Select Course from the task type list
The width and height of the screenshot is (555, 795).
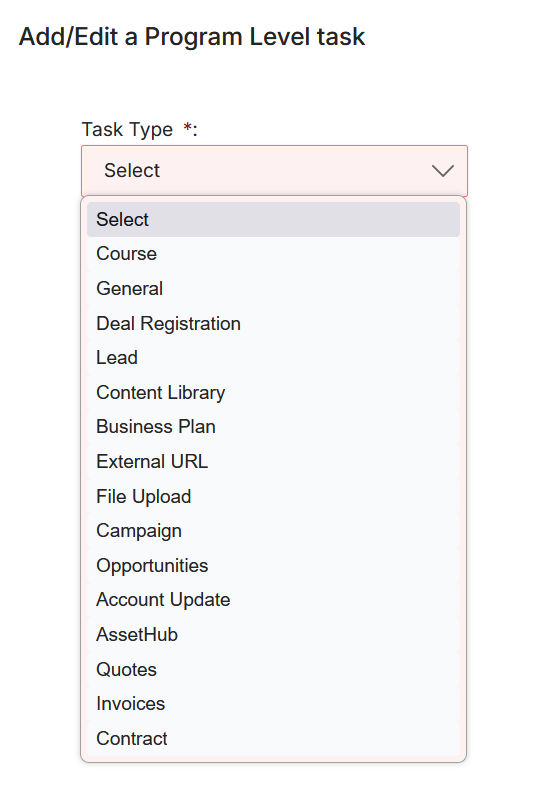point(273,254)
